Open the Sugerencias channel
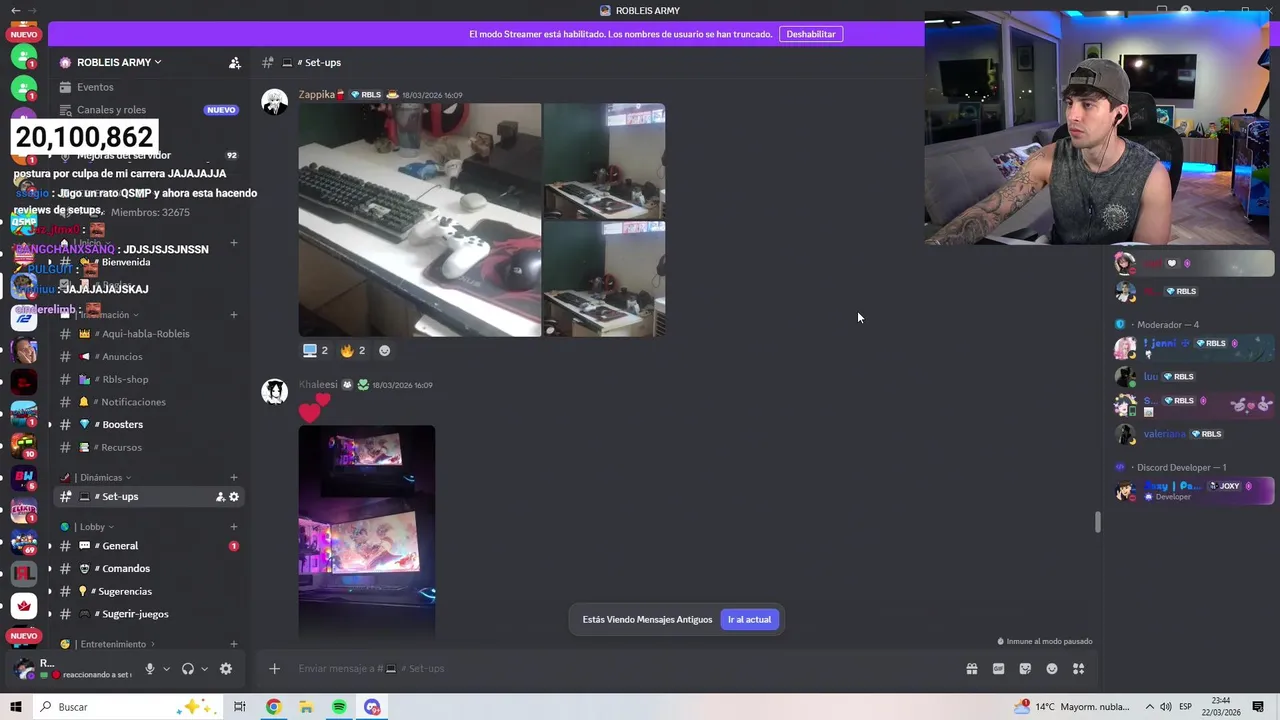 click(x=148, y=592)
